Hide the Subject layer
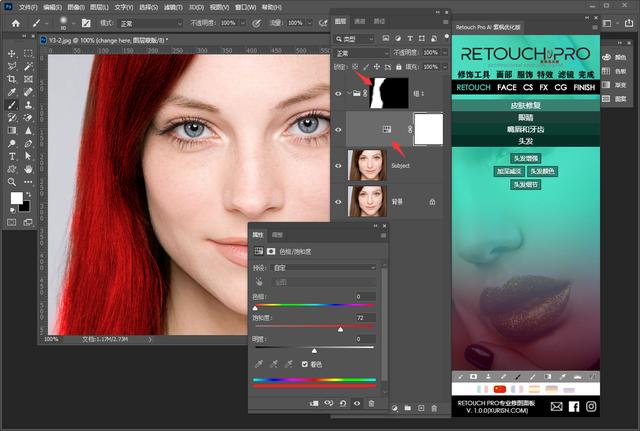Image resolution: width=640 pixels, height=431 pixels. (338, 166)
